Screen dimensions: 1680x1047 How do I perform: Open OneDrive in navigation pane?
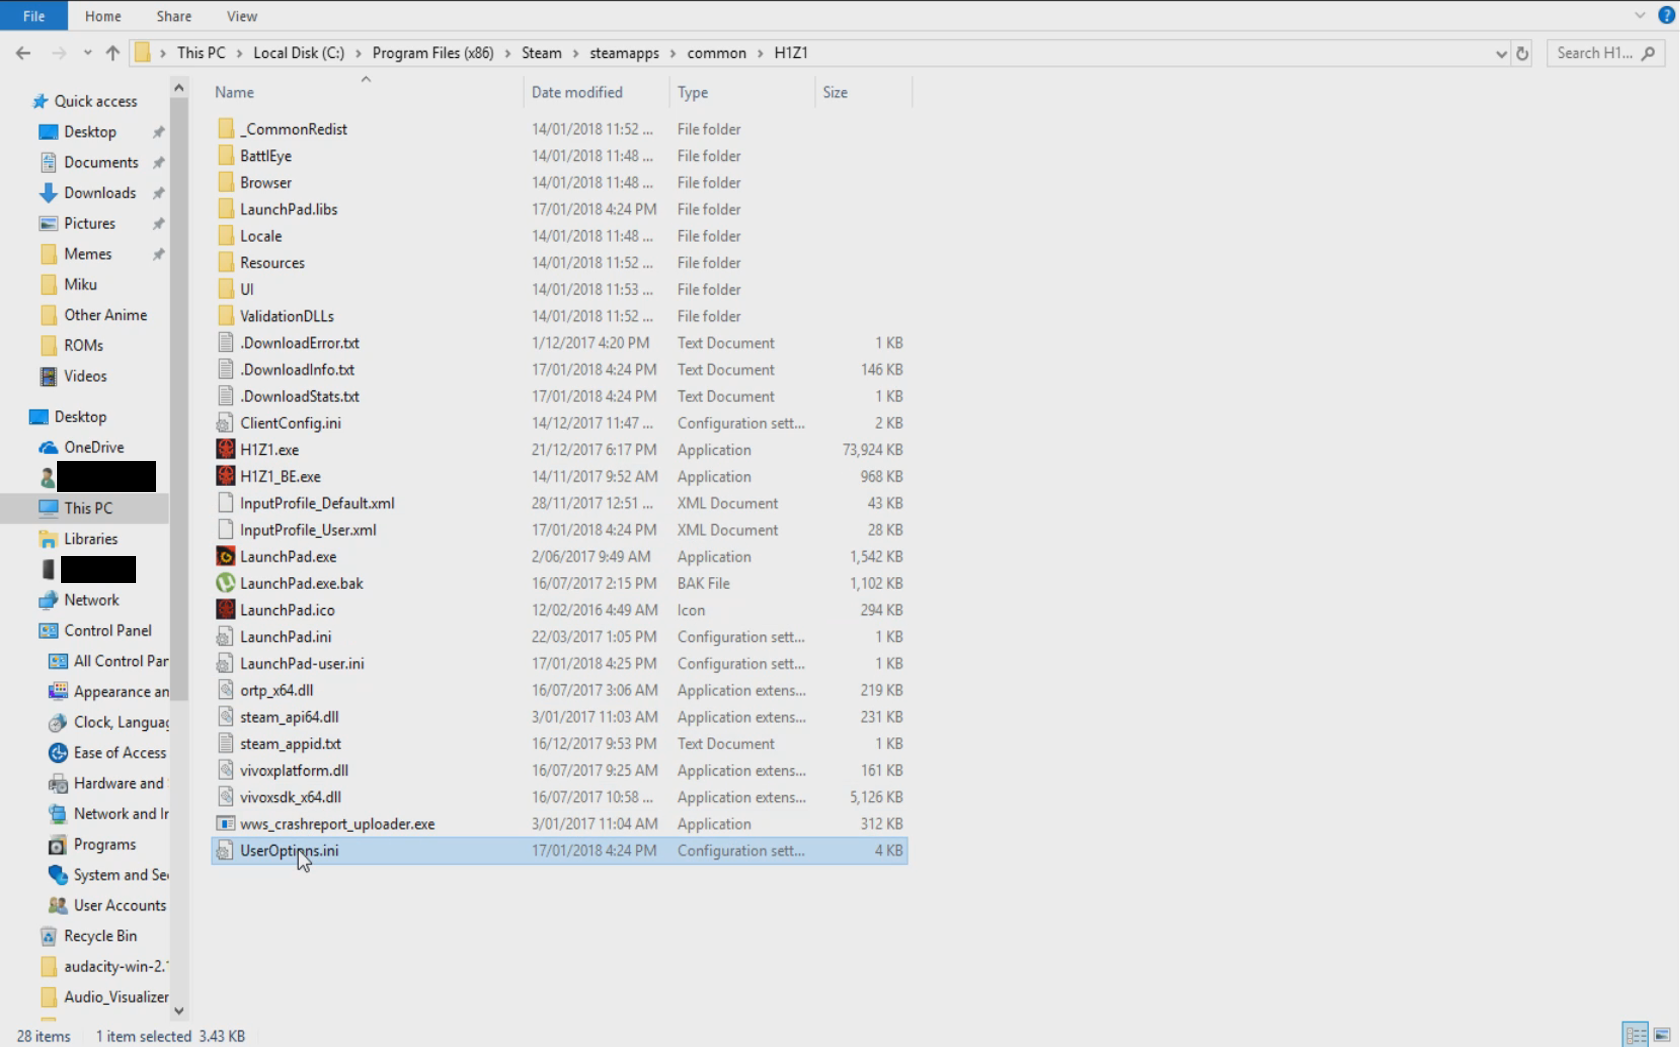[x=94, y=447]
